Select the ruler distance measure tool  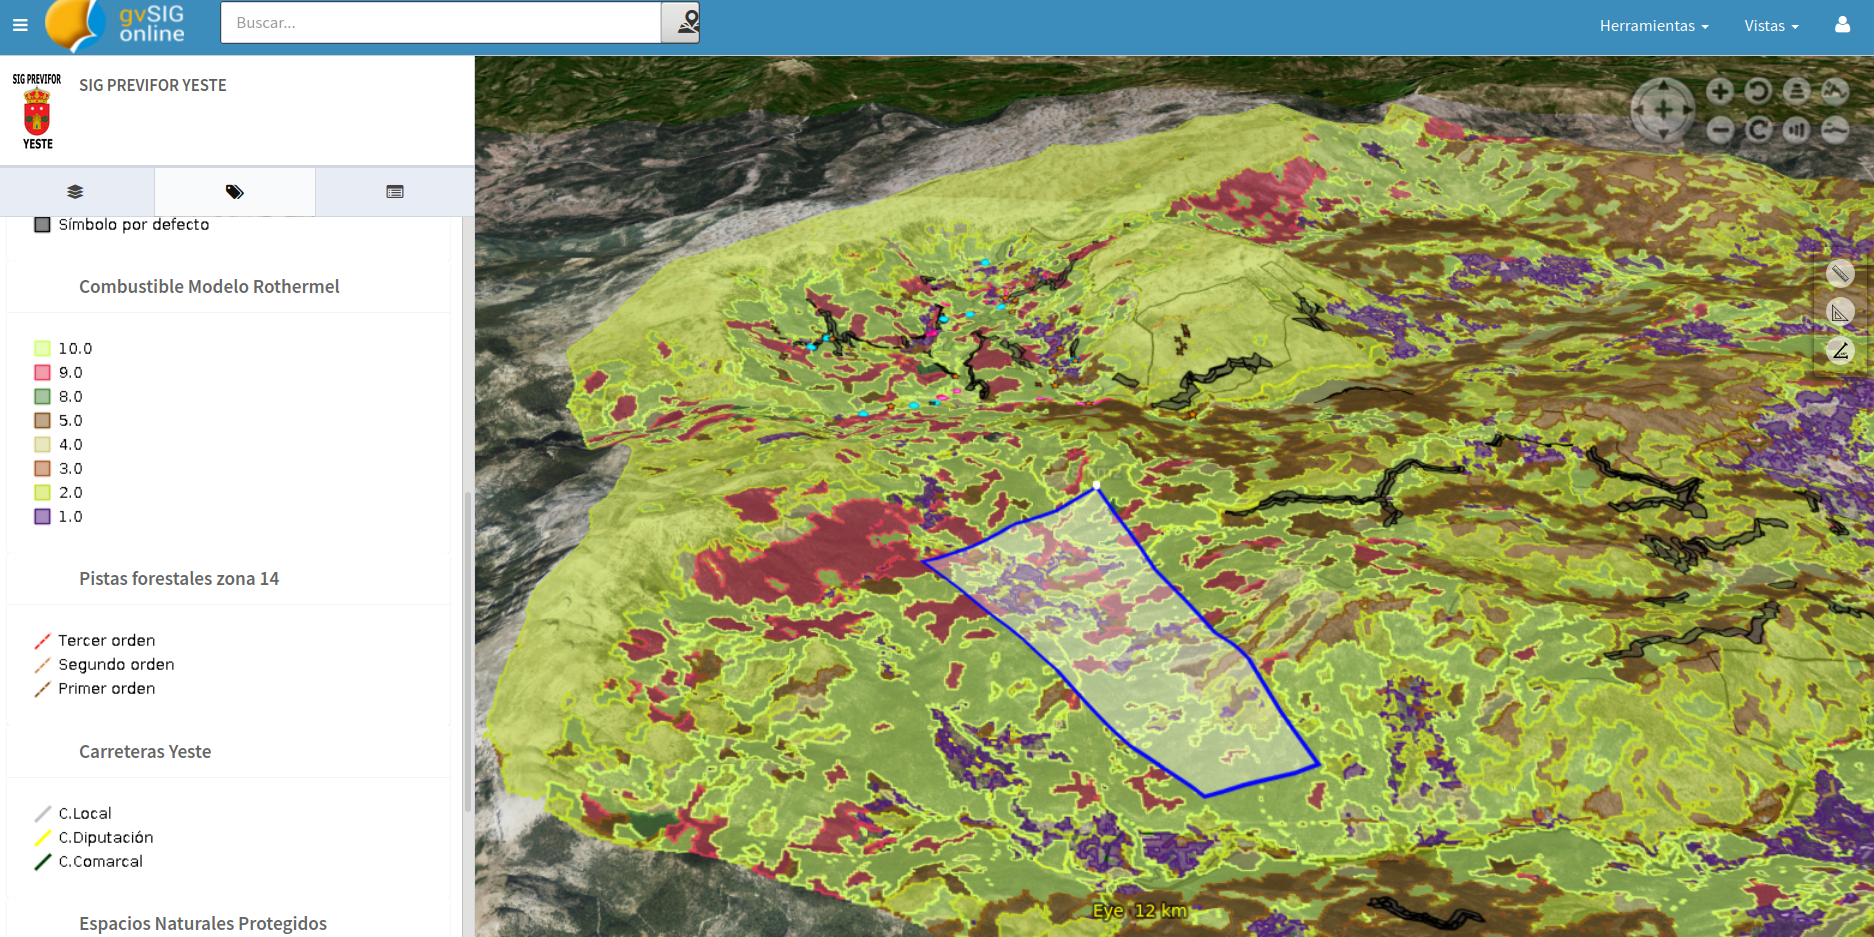1839,273
